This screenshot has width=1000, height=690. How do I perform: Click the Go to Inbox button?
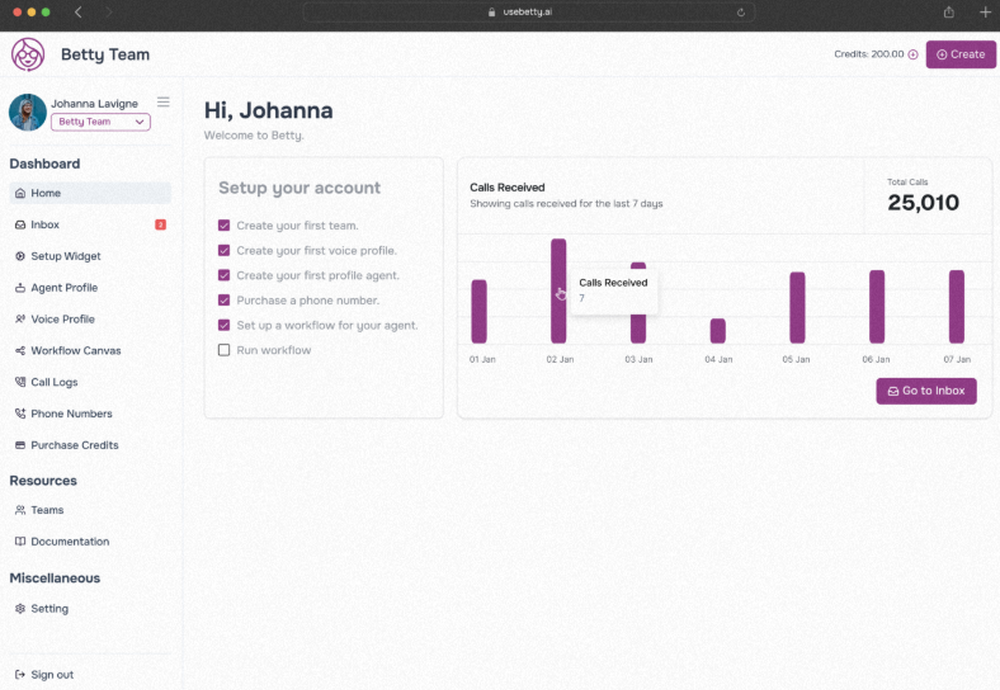926,391
